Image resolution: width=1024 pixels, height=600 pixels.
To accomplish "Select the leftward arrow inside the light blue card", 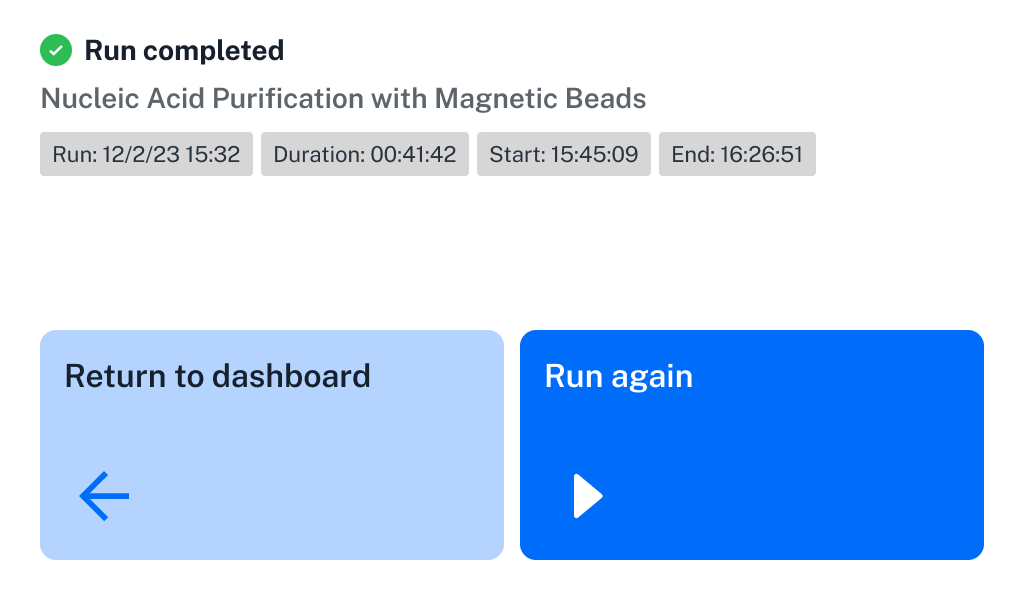I will click(103, 495).
